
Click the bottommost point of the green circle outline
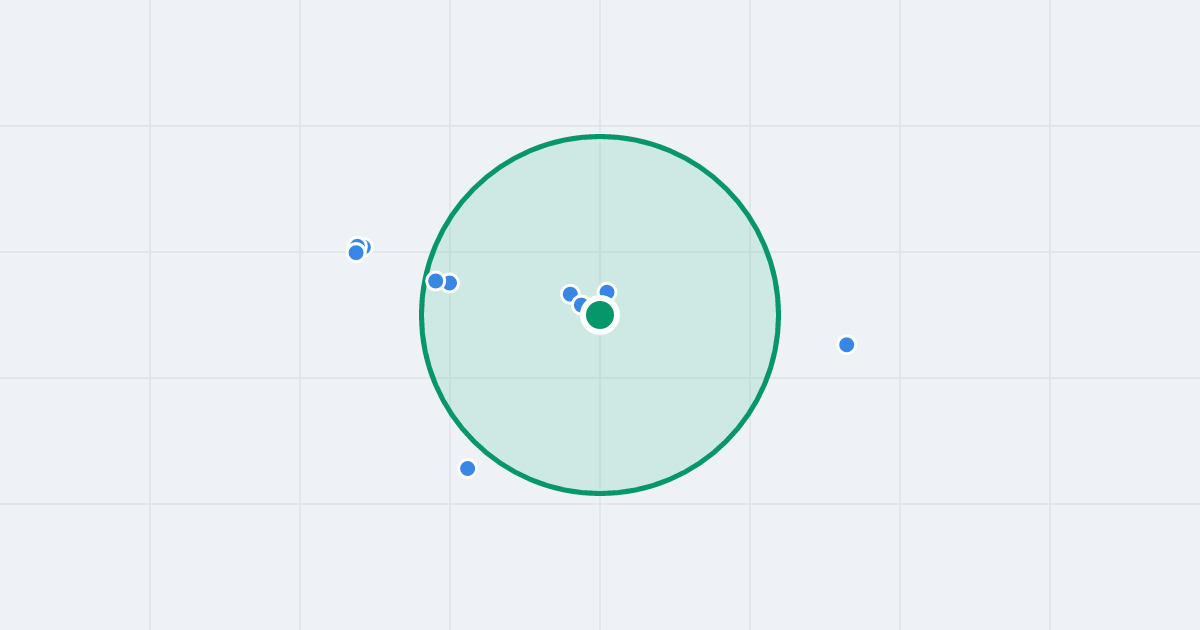pyautogui.click(x=600, y=493)
